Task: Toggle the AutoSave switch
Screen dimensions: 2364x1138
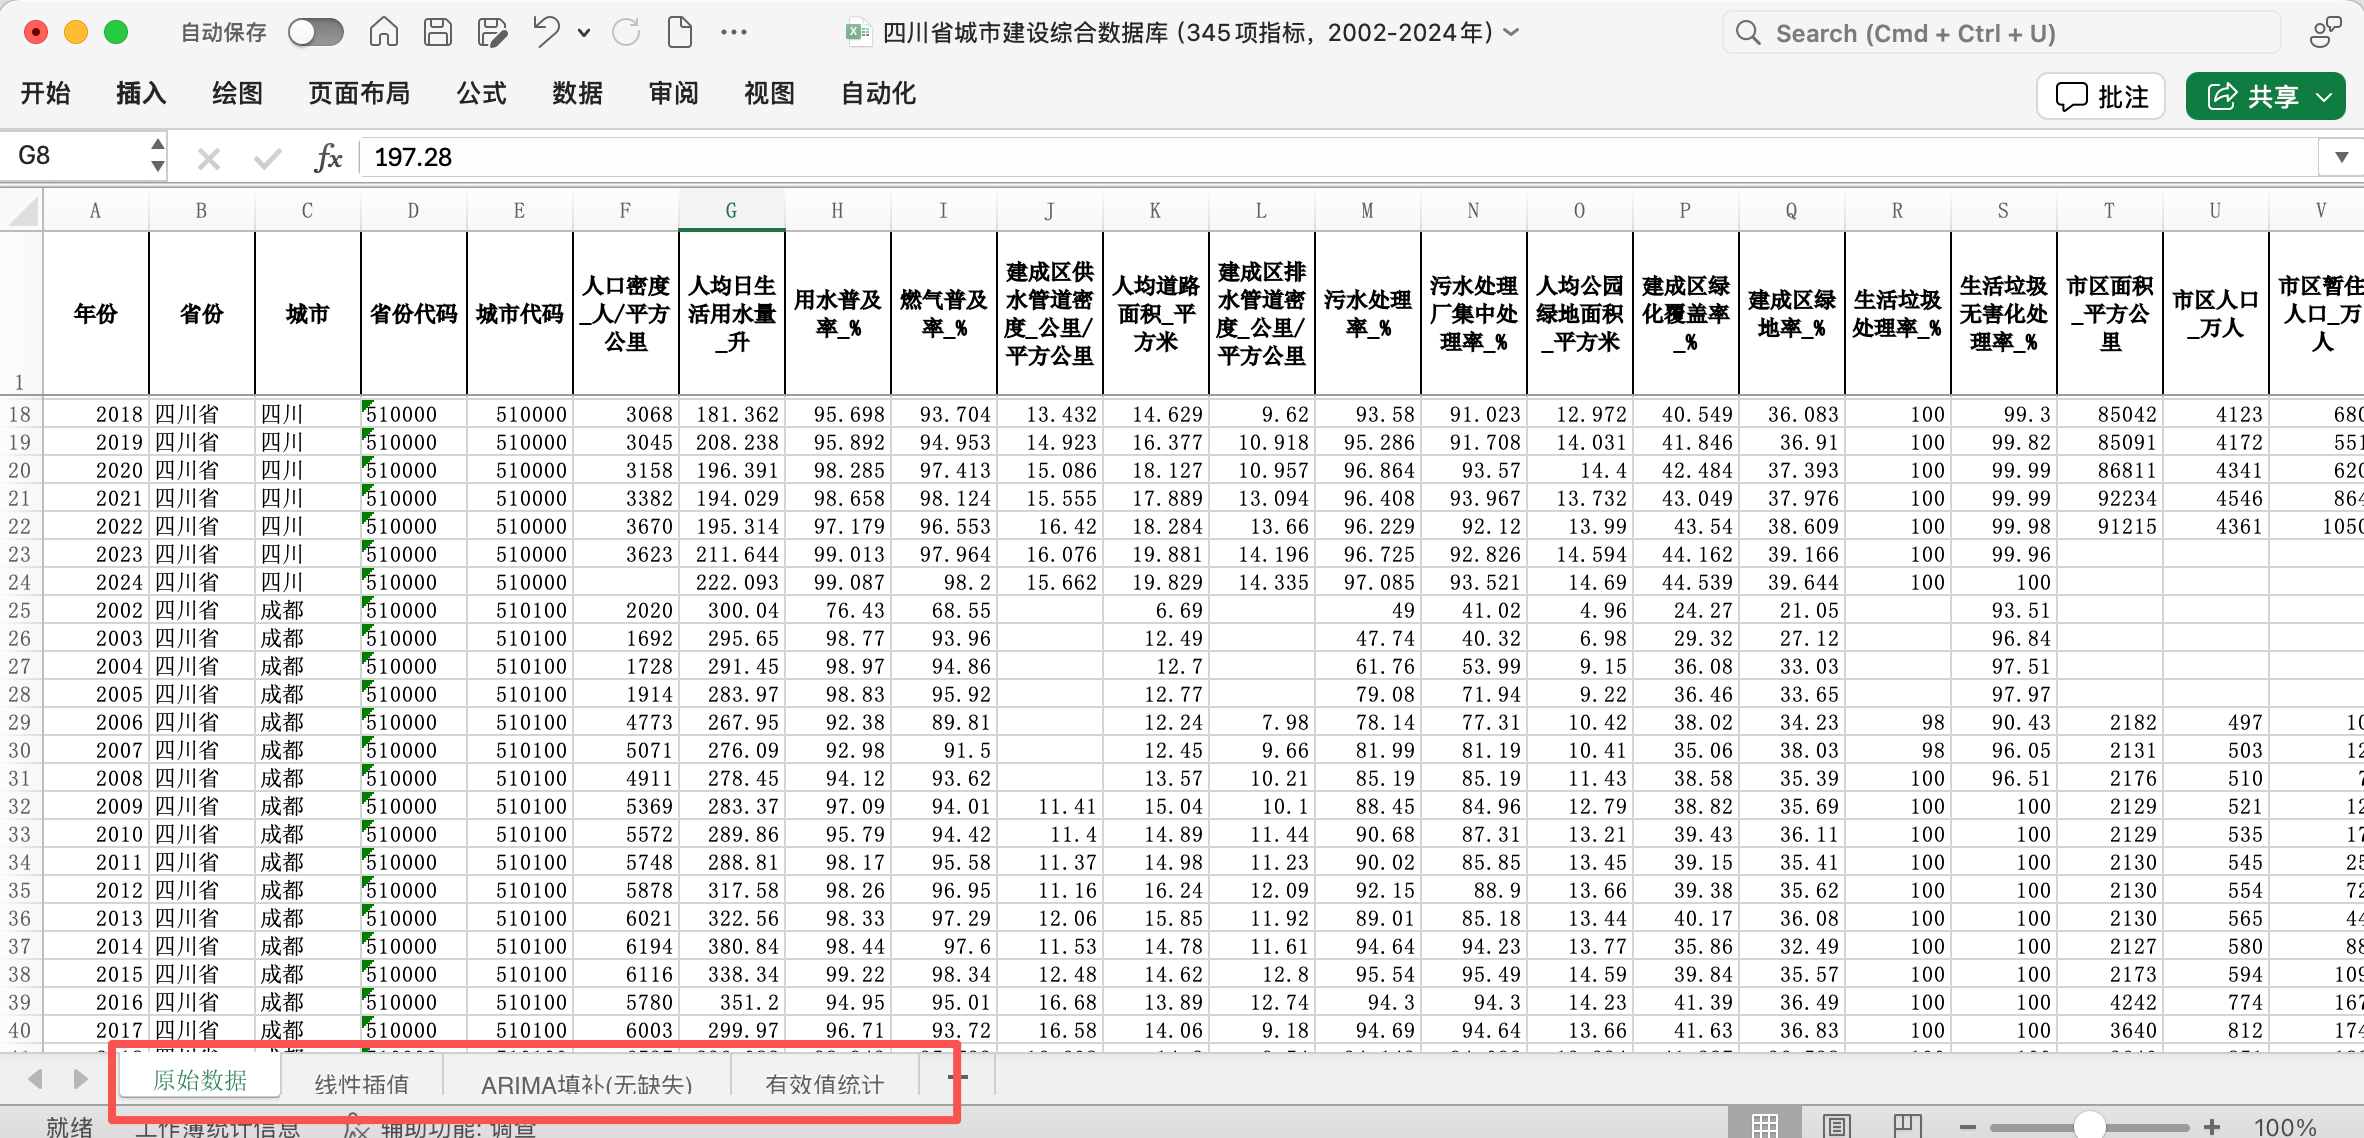Action: [x=315, y=33]
